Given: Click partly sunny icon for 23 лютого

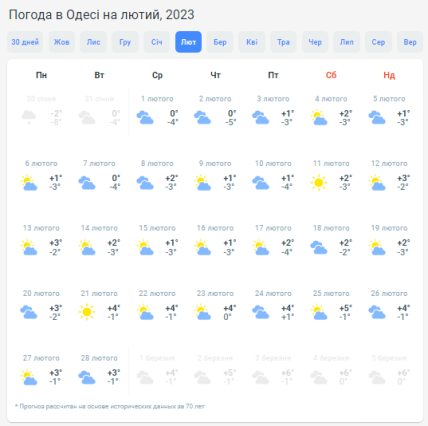Looking at the screenshot, I should click(x=202, y=312).
